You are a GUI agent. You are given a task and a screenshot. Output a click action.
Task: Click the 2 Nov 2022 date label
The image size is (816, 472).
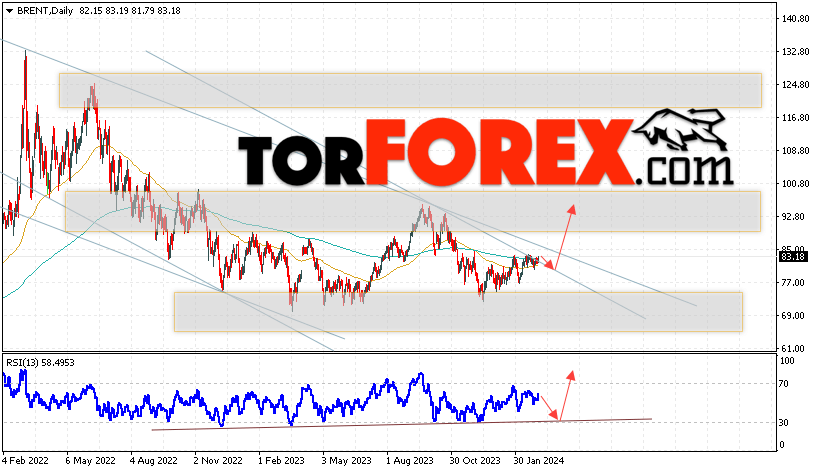[x=218, y=461]
